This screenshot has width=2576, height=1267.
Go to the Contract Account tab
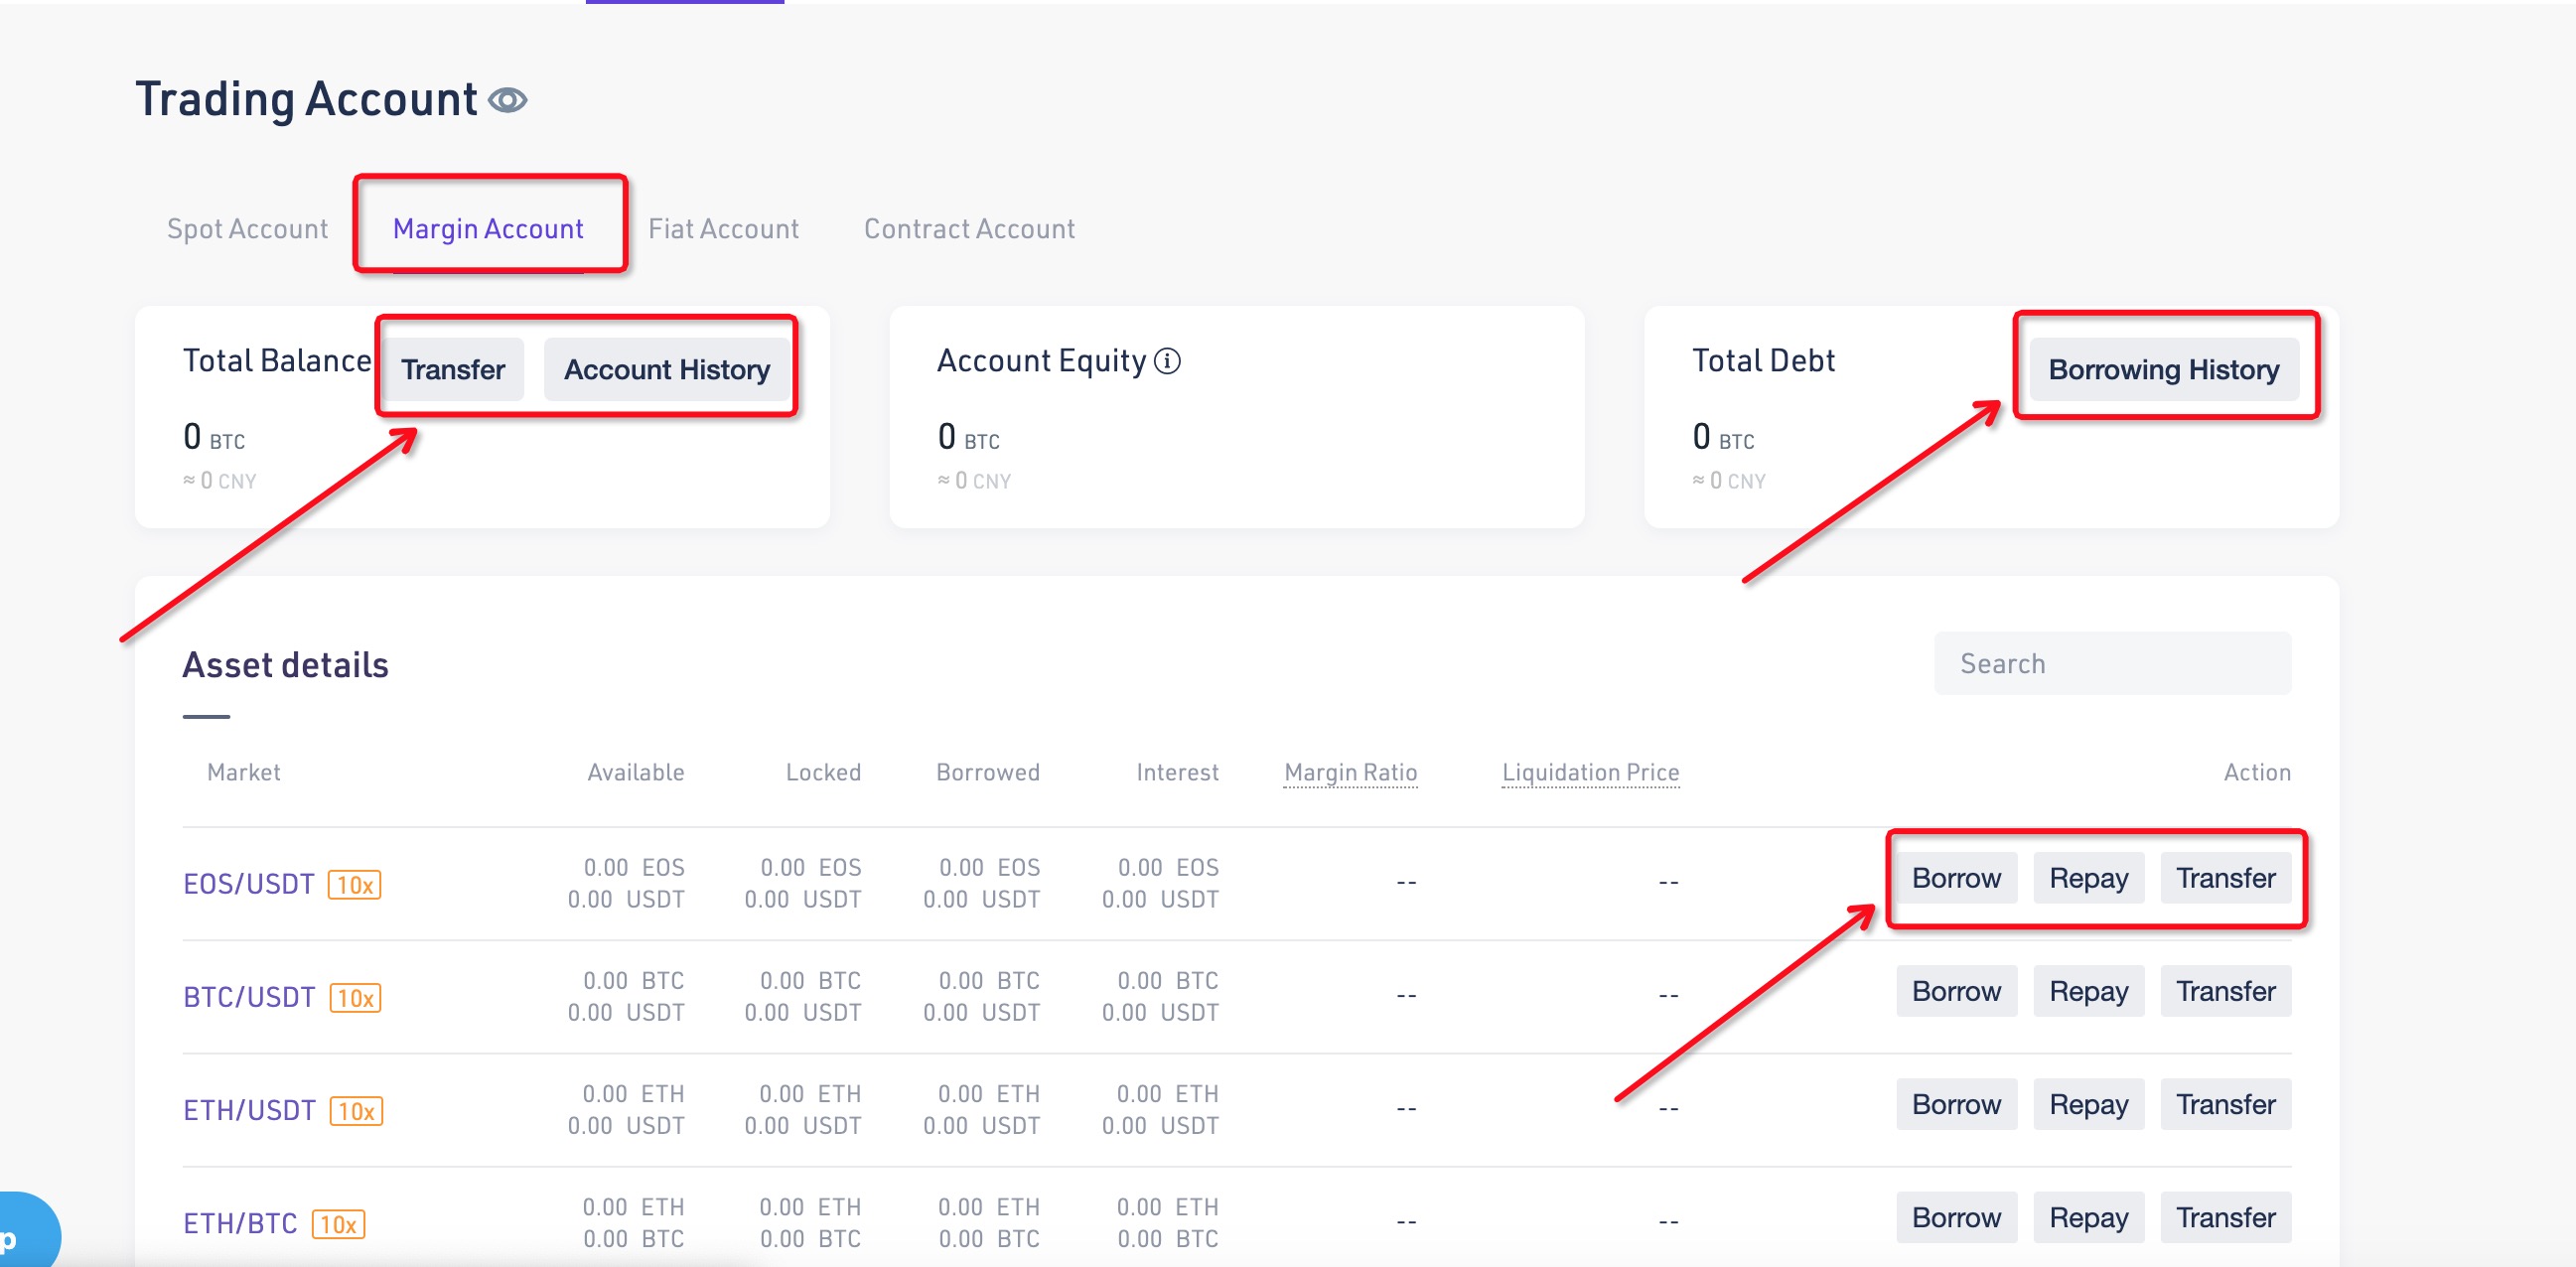click(x=969, y=229)
